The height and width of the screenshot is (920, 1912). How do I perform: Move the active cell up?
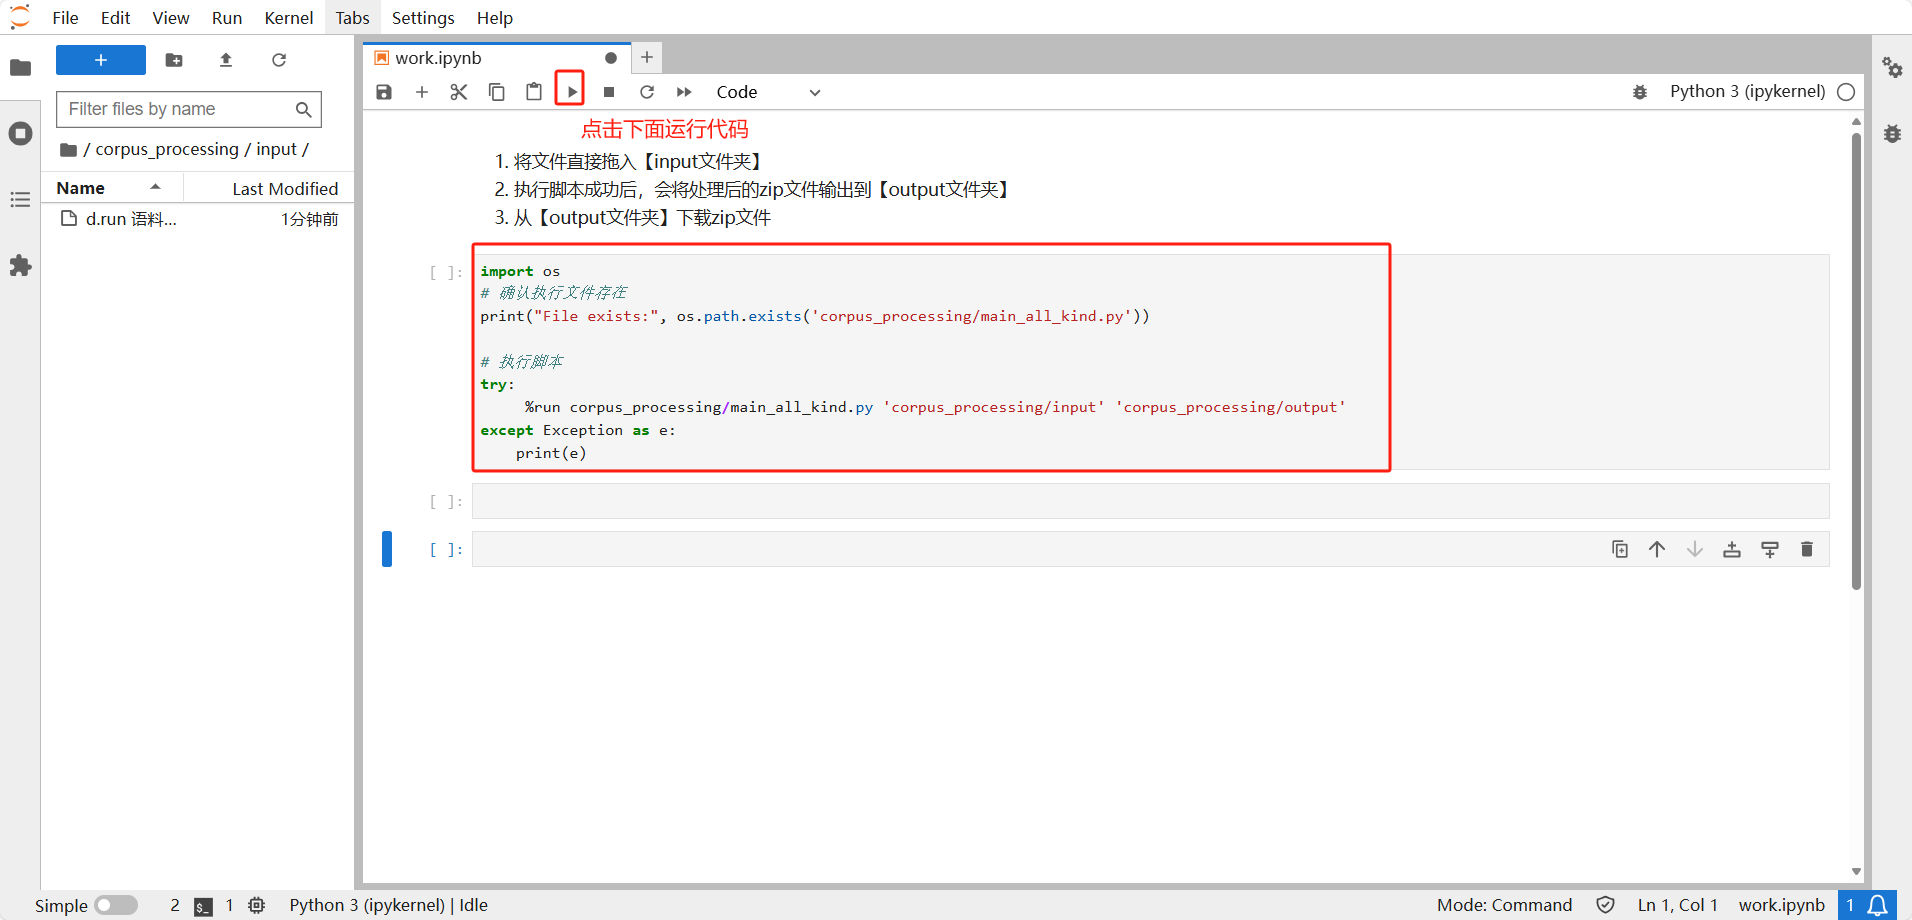tap(1657, 549)
